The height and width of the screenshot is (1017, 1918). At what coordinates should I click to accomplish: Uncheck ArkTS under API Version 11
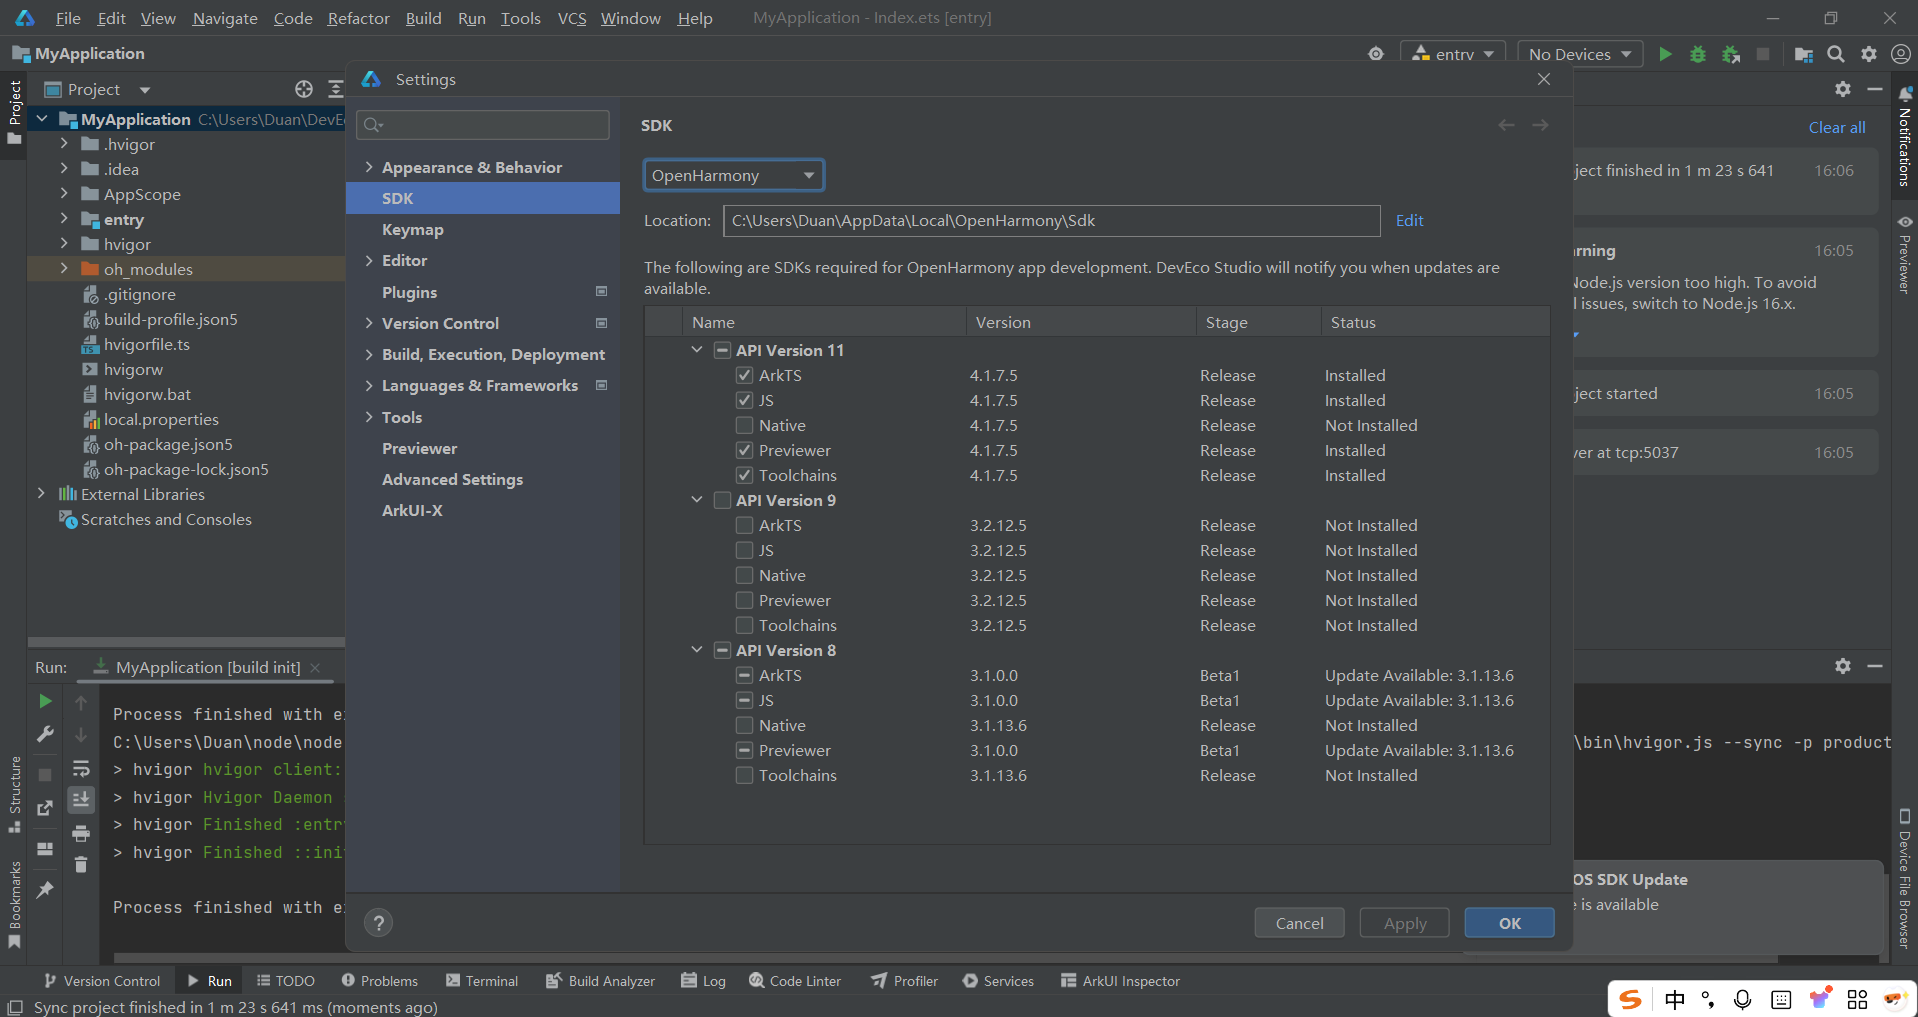click(744, 375)
